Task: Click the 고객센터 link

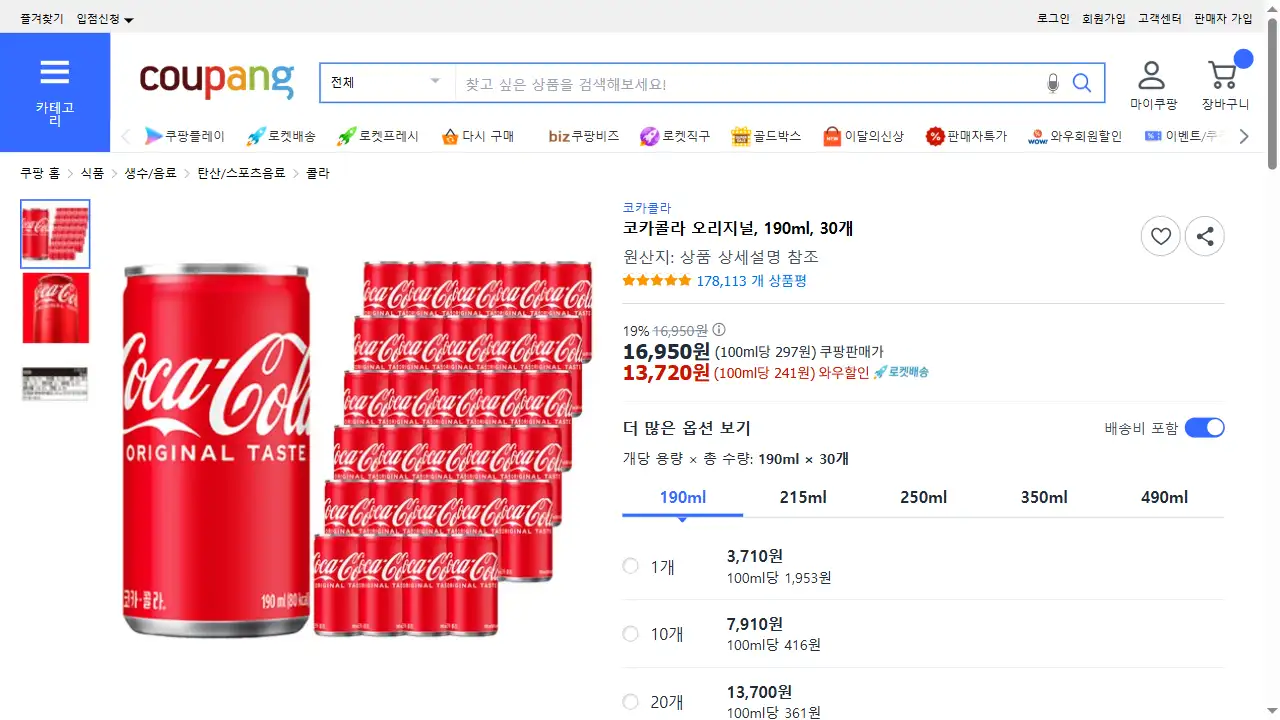Action: [1160, 19]
